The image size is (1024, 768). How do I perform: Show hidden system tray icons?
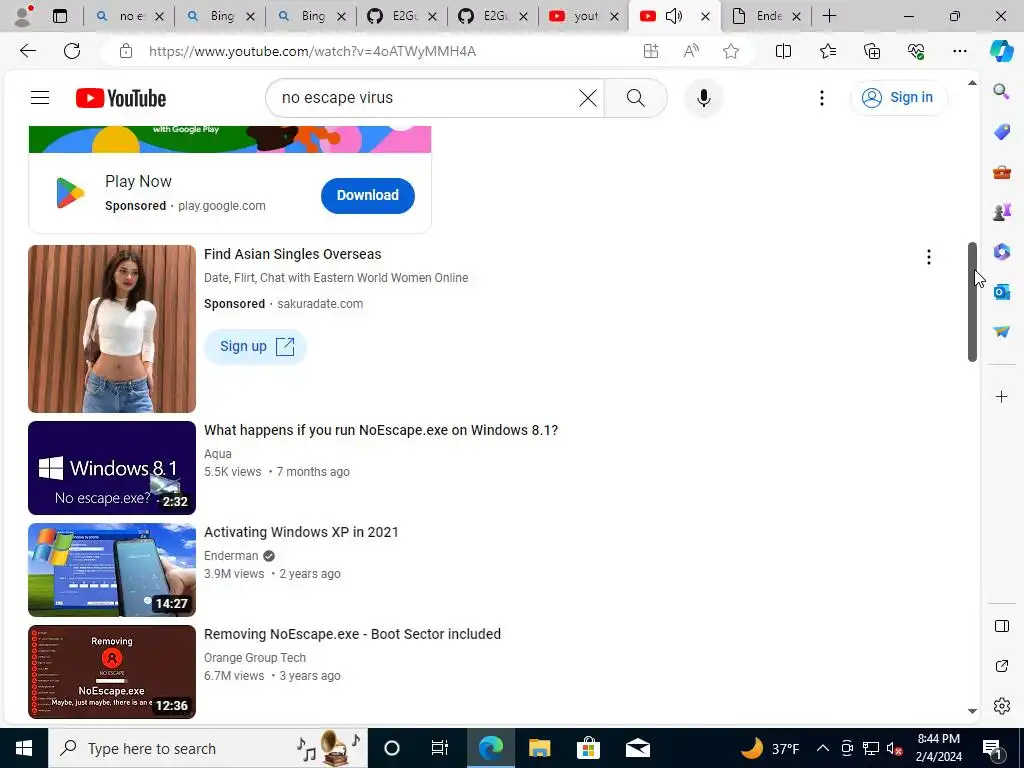click(x=823, y=748)
